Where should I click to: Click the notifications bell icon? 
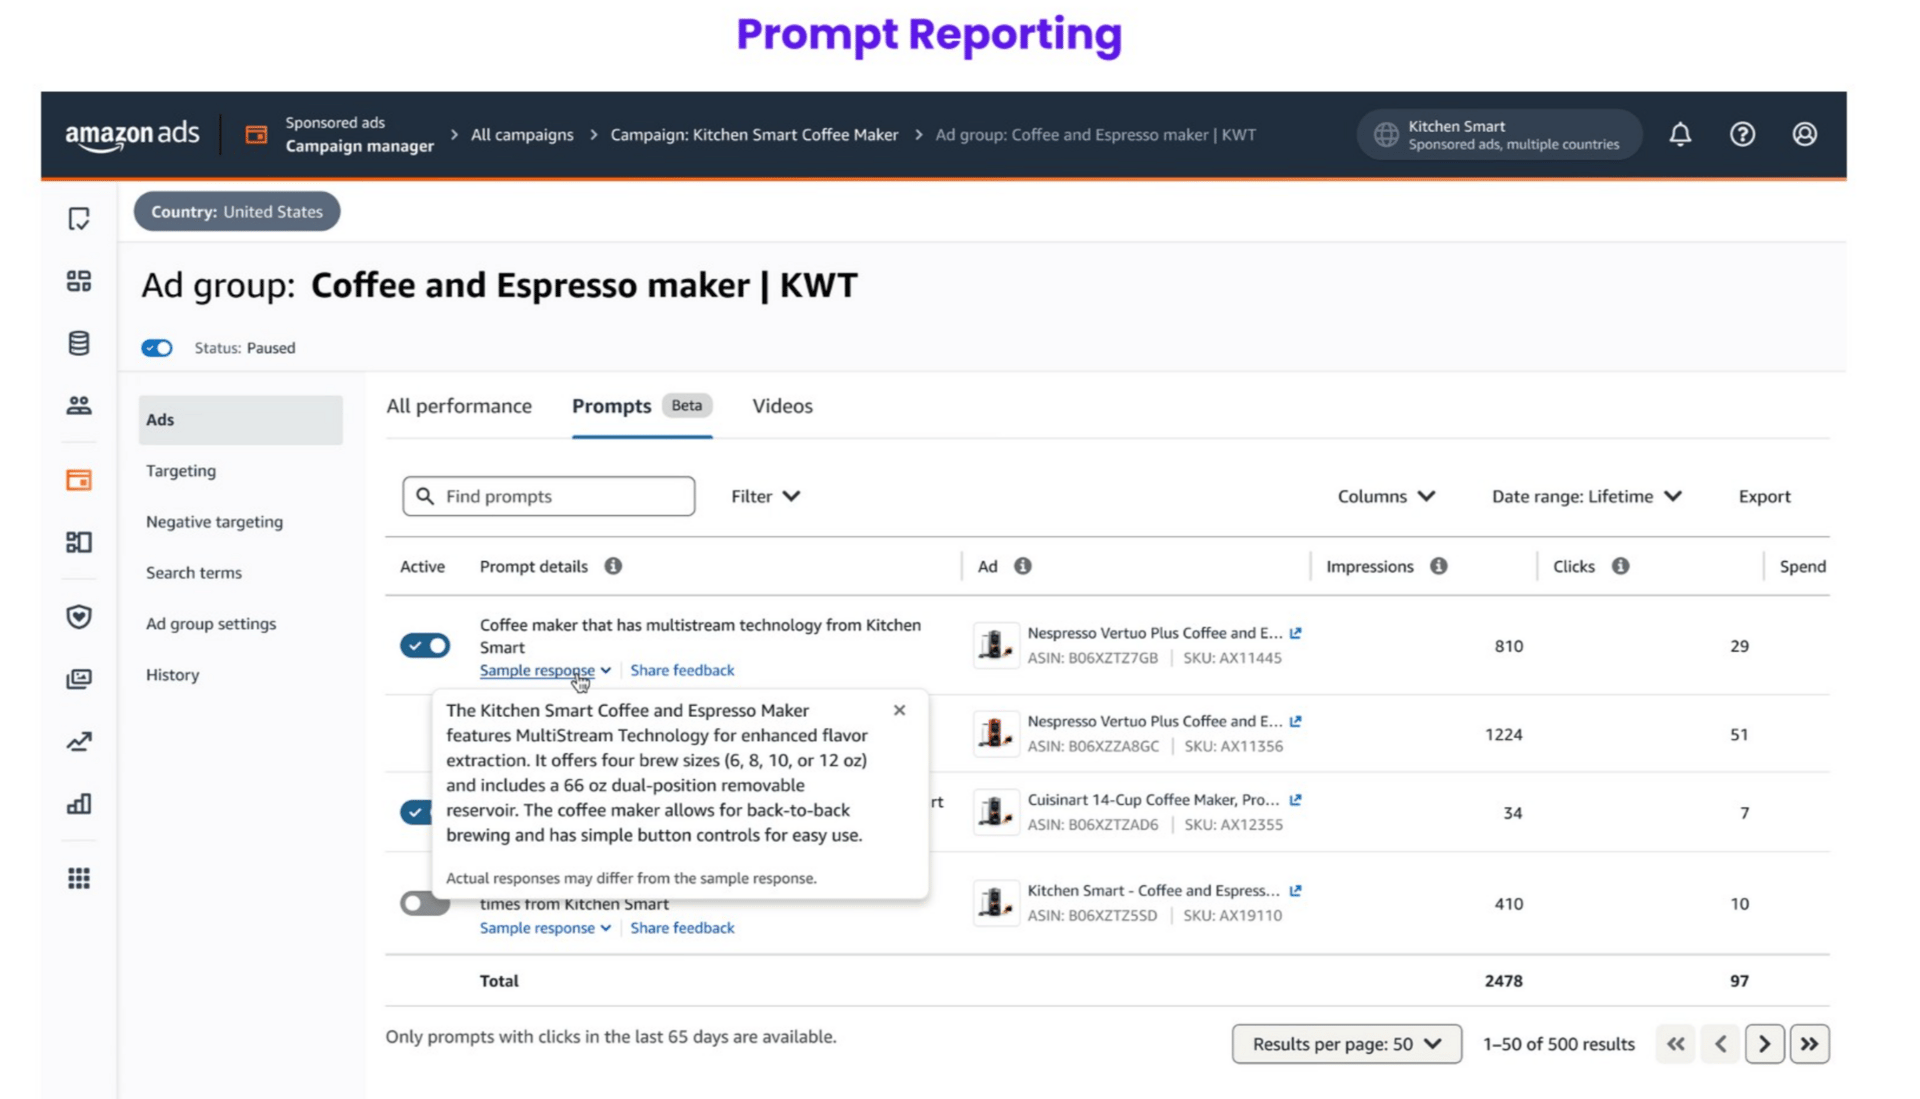coord(1680,134)
